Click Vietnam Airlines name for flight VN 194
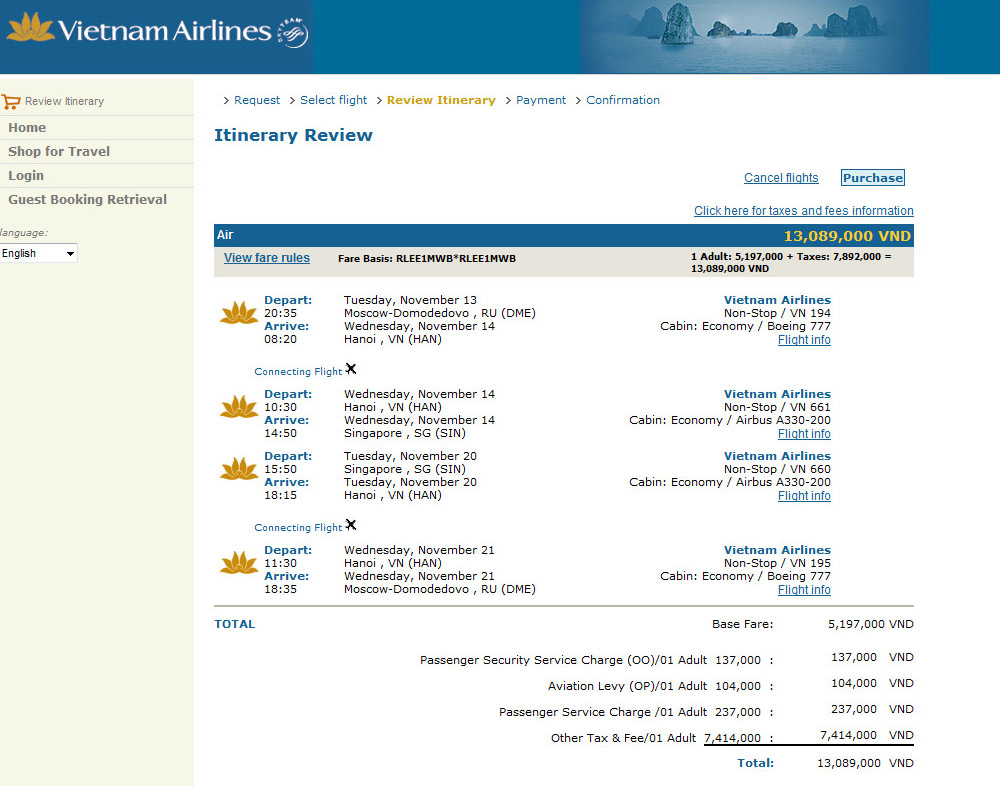 [x=777, y=300]
